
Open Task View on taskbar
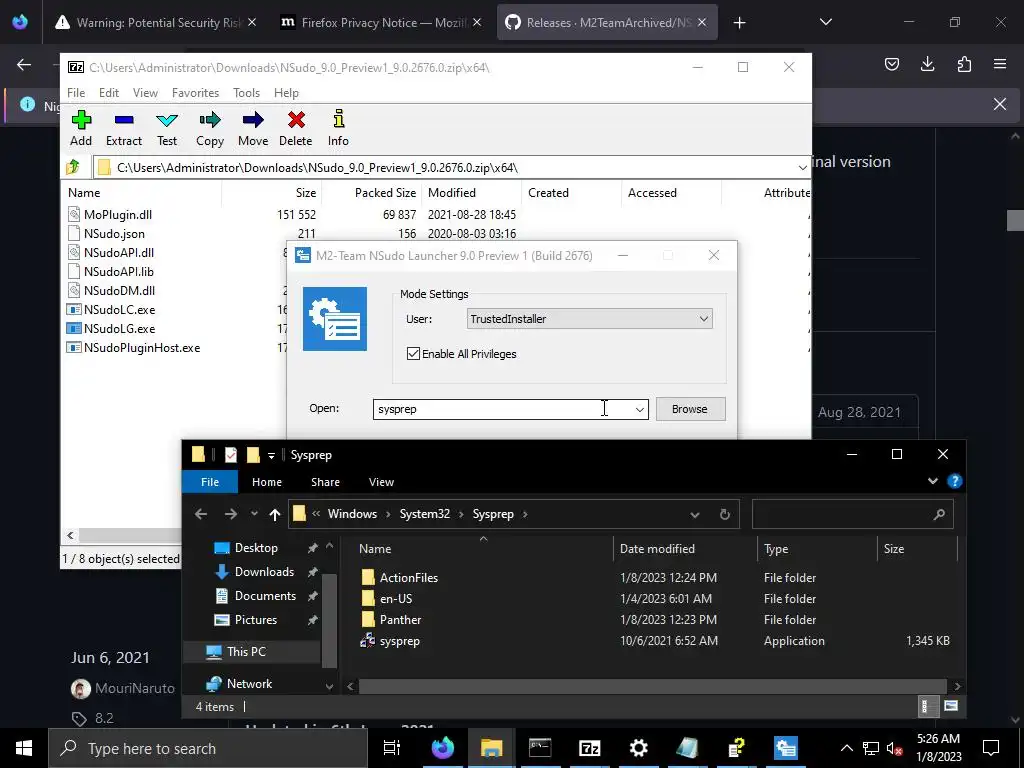(392, 748)
